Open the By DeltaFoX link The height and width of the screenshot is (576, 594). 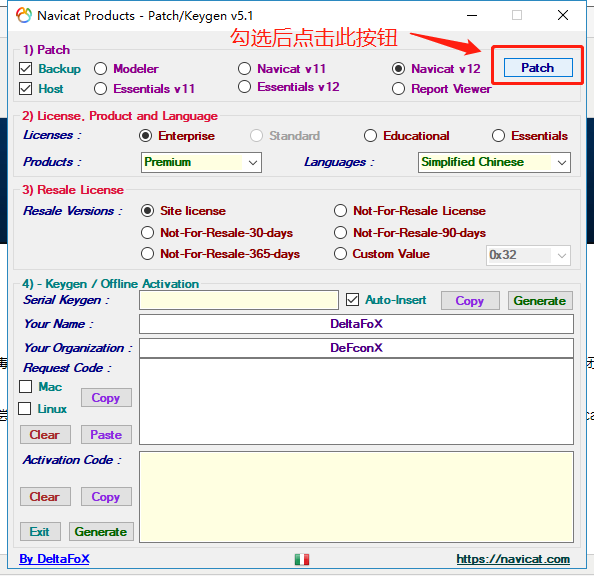point(54,559)
